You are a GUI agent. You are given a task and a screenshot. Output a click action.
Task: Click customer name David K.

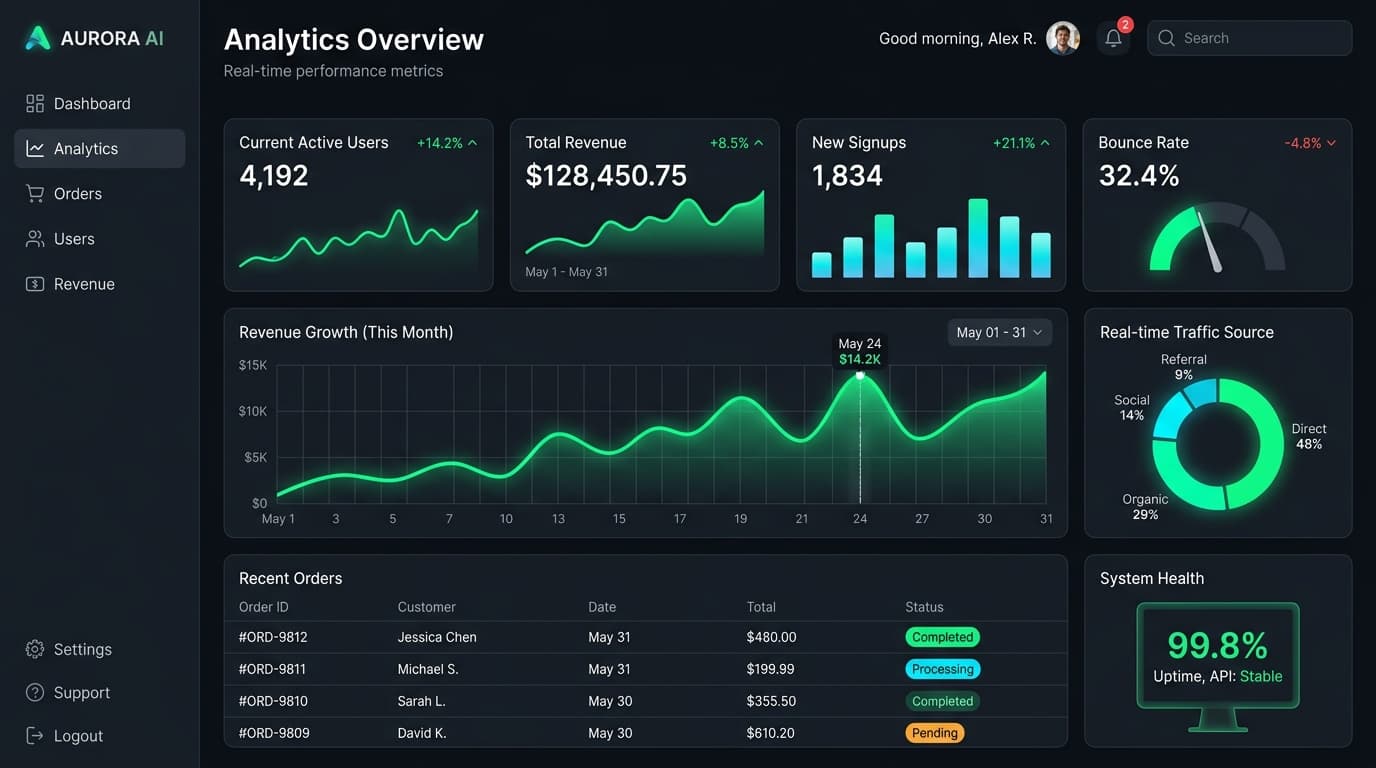(422, 733)
